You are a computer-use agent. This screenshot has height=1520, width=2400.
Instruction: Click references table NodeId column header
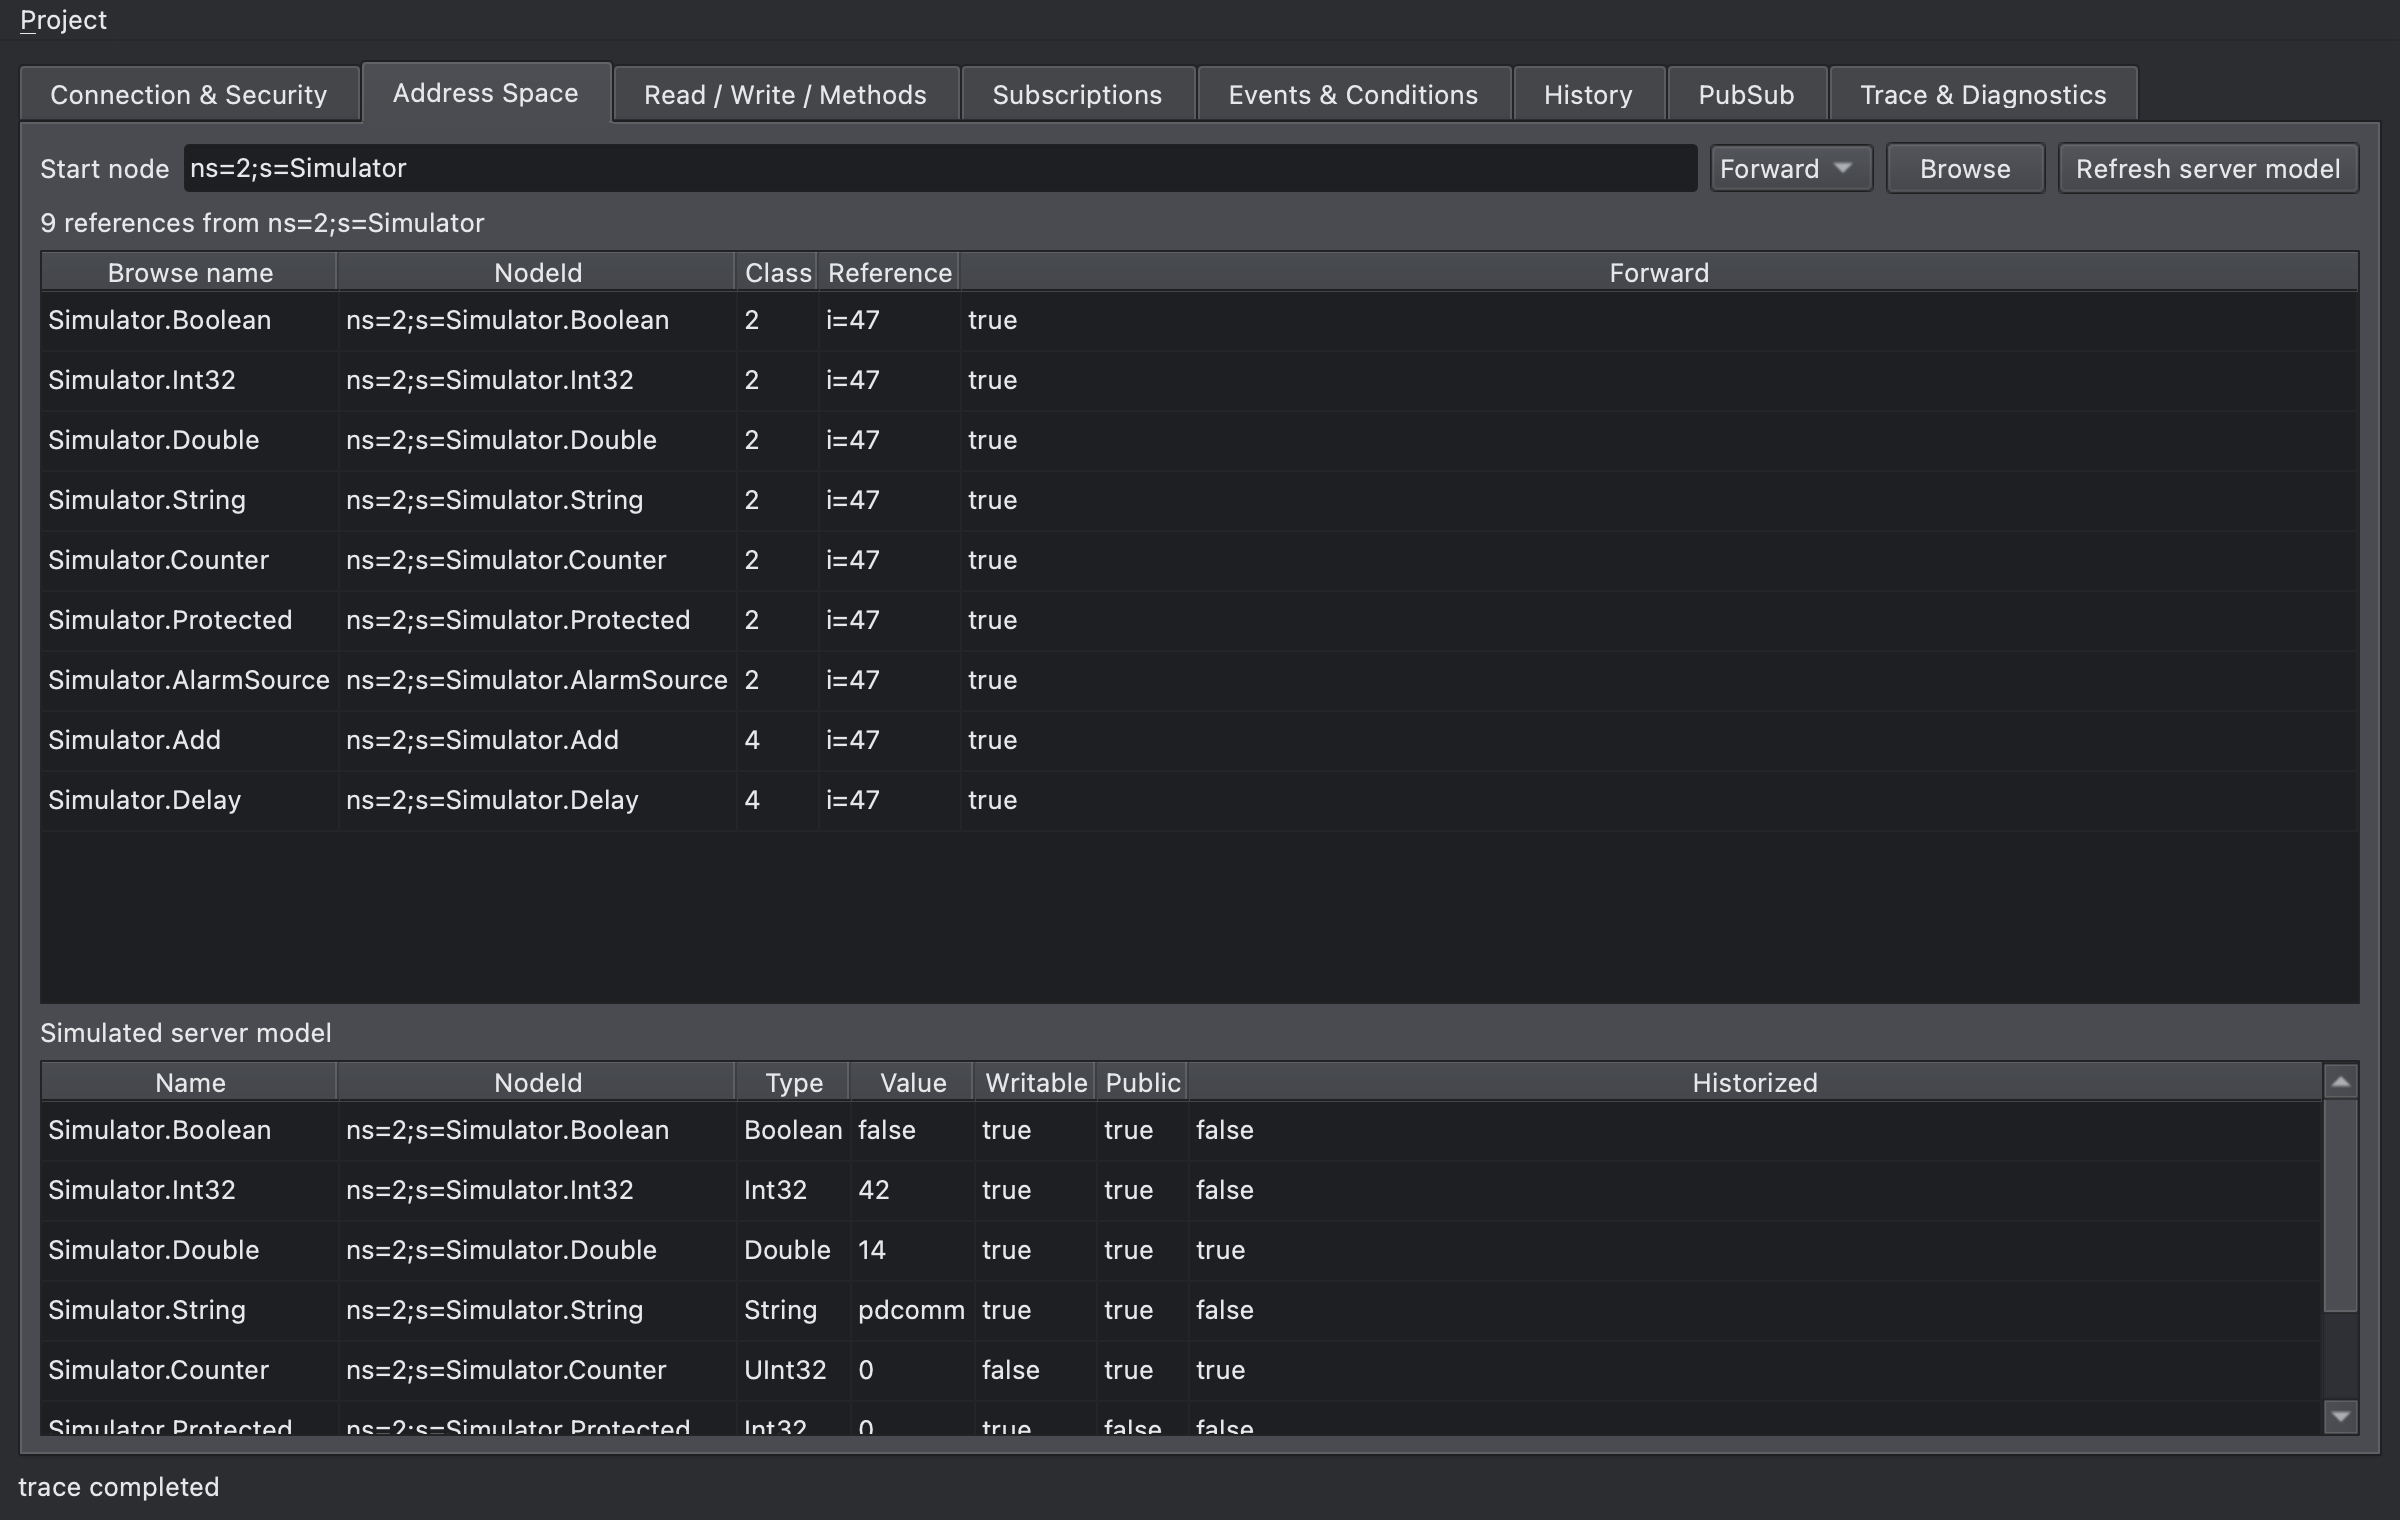537,273
